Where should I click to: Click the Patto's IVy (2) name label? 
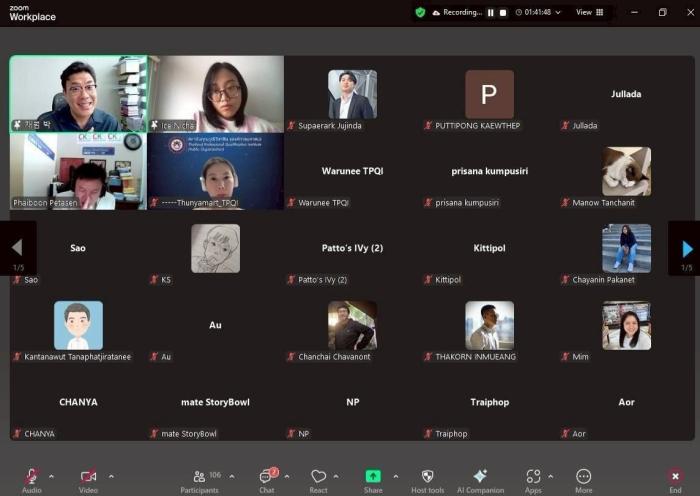coord(322,280)
